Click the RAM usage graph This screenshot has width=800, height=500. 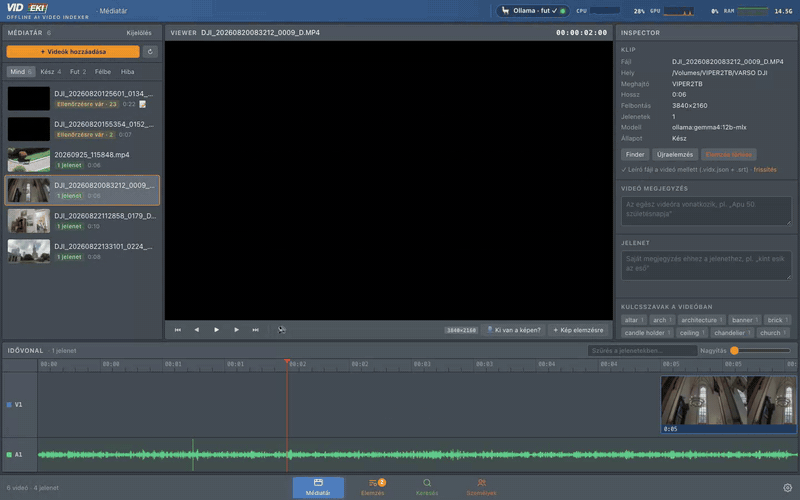753,11
